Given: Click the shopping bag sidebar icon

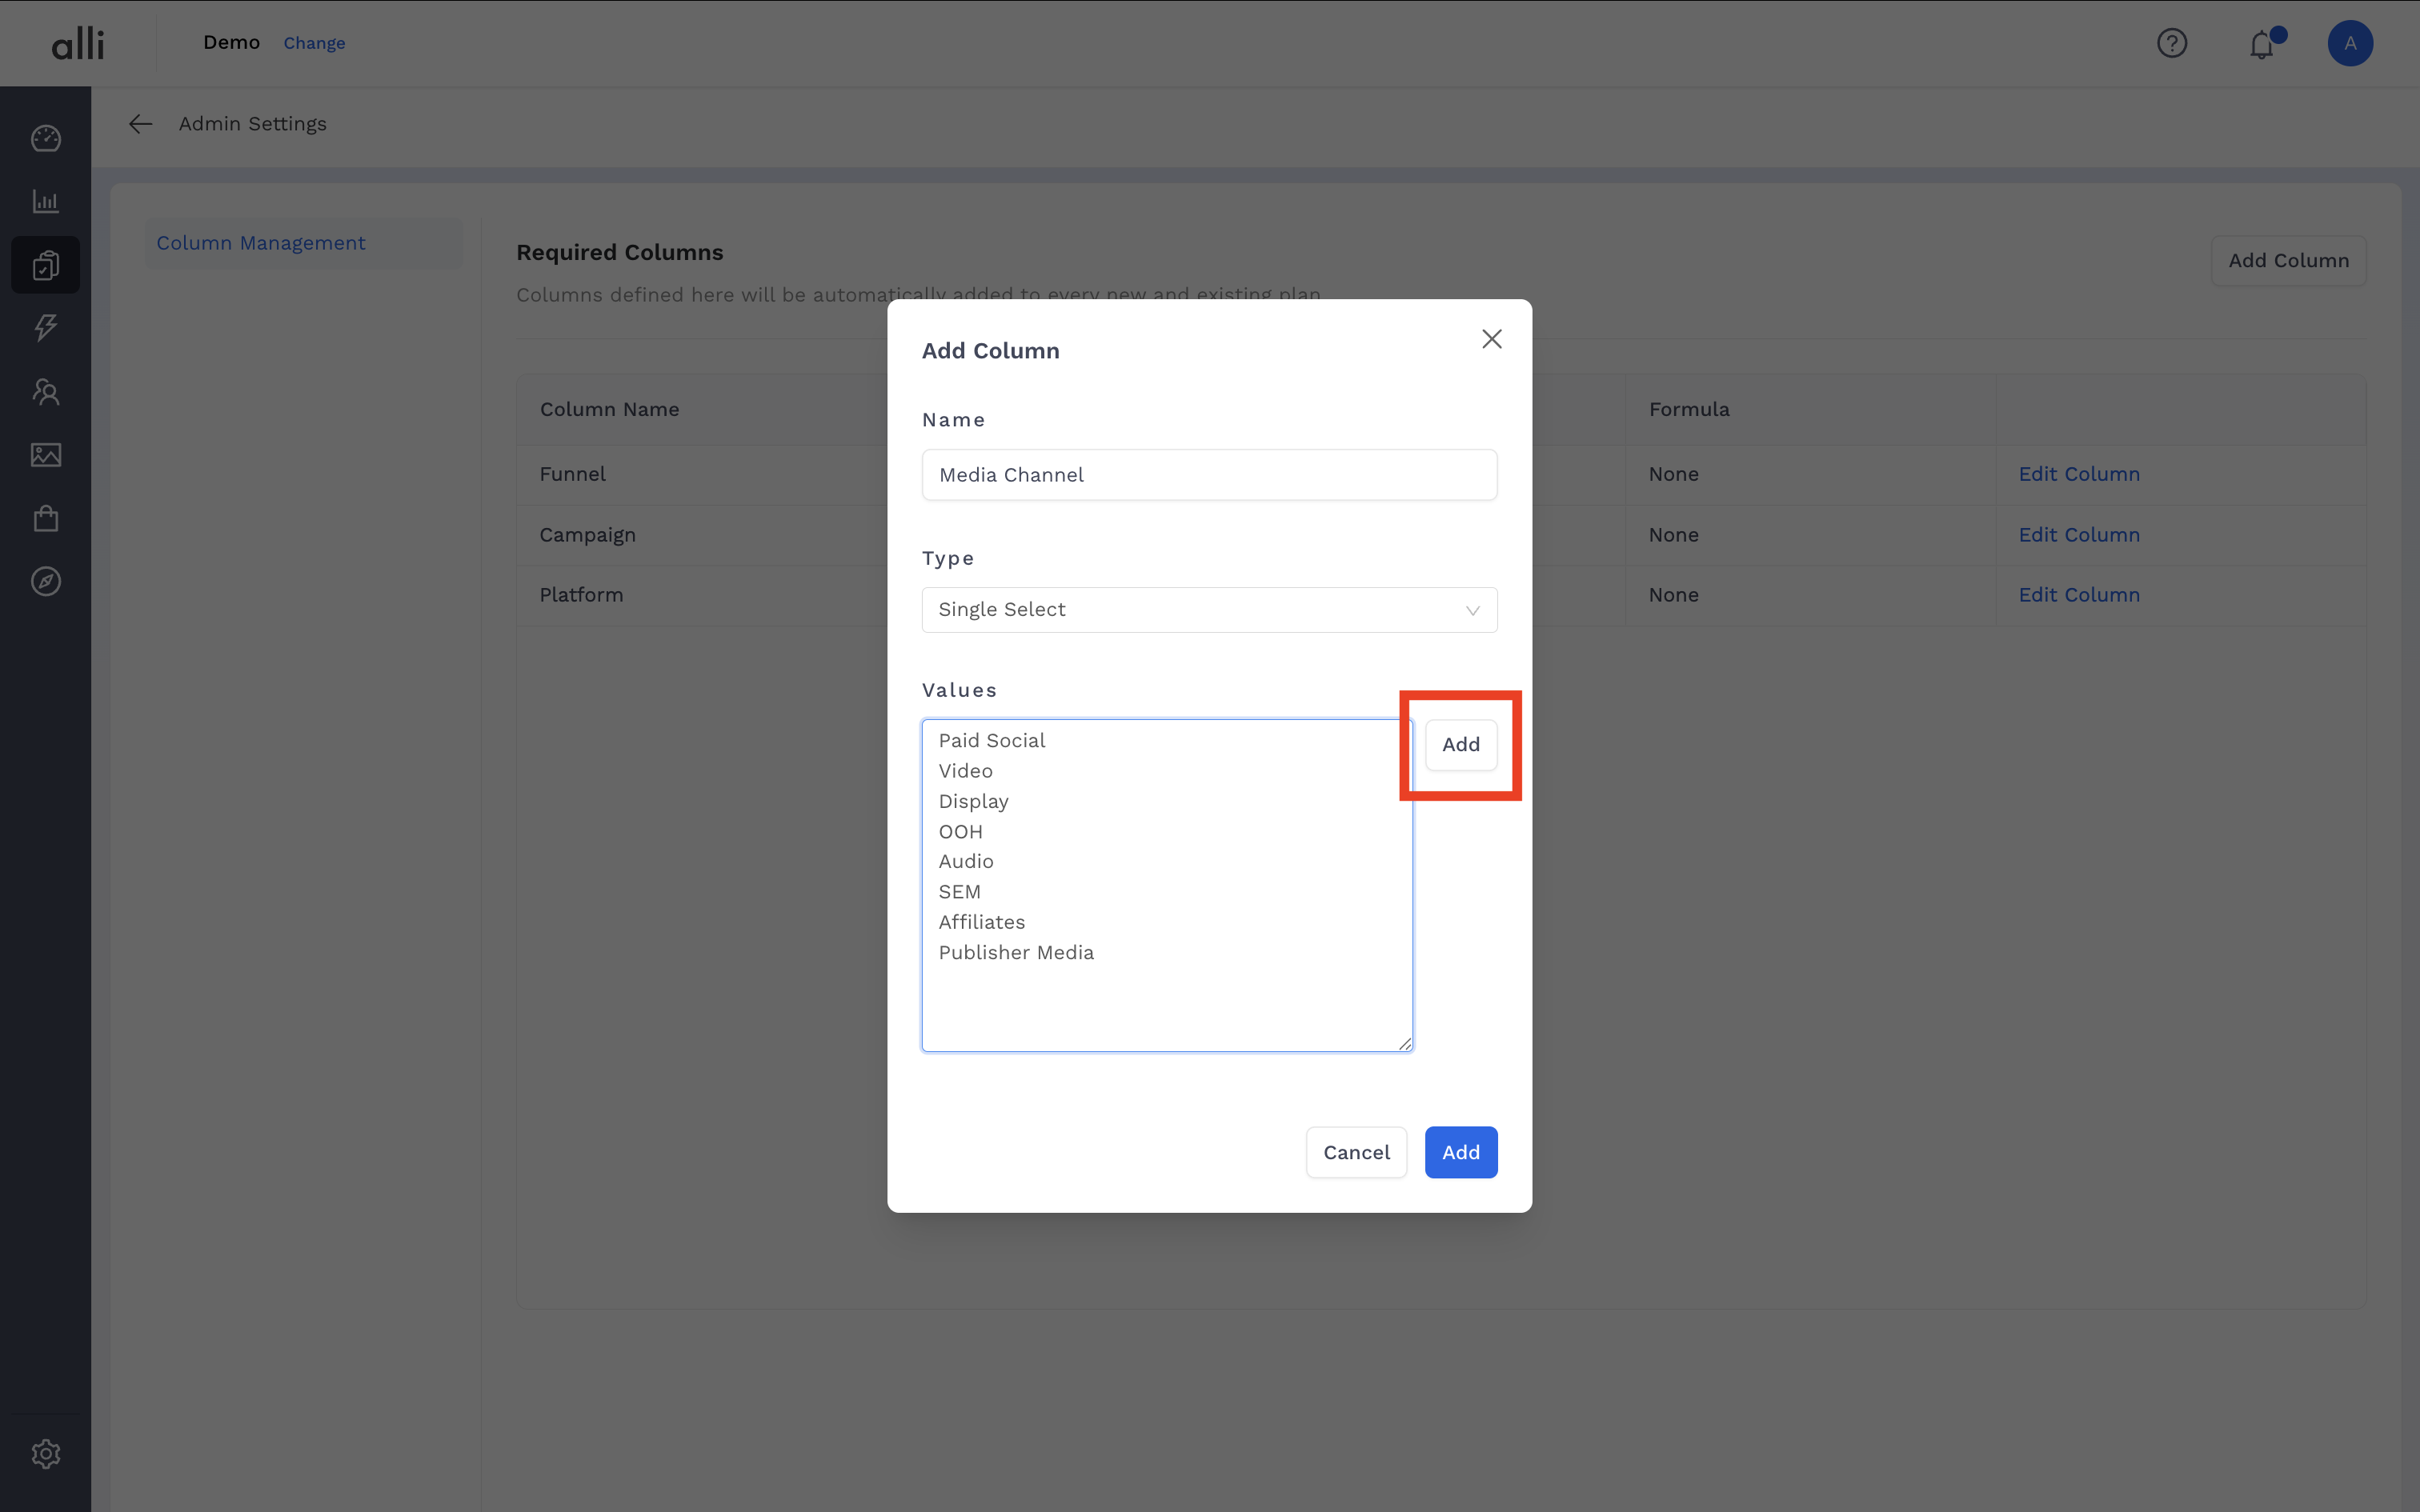Looking at the screenshot, I should [x=46, y=518].
